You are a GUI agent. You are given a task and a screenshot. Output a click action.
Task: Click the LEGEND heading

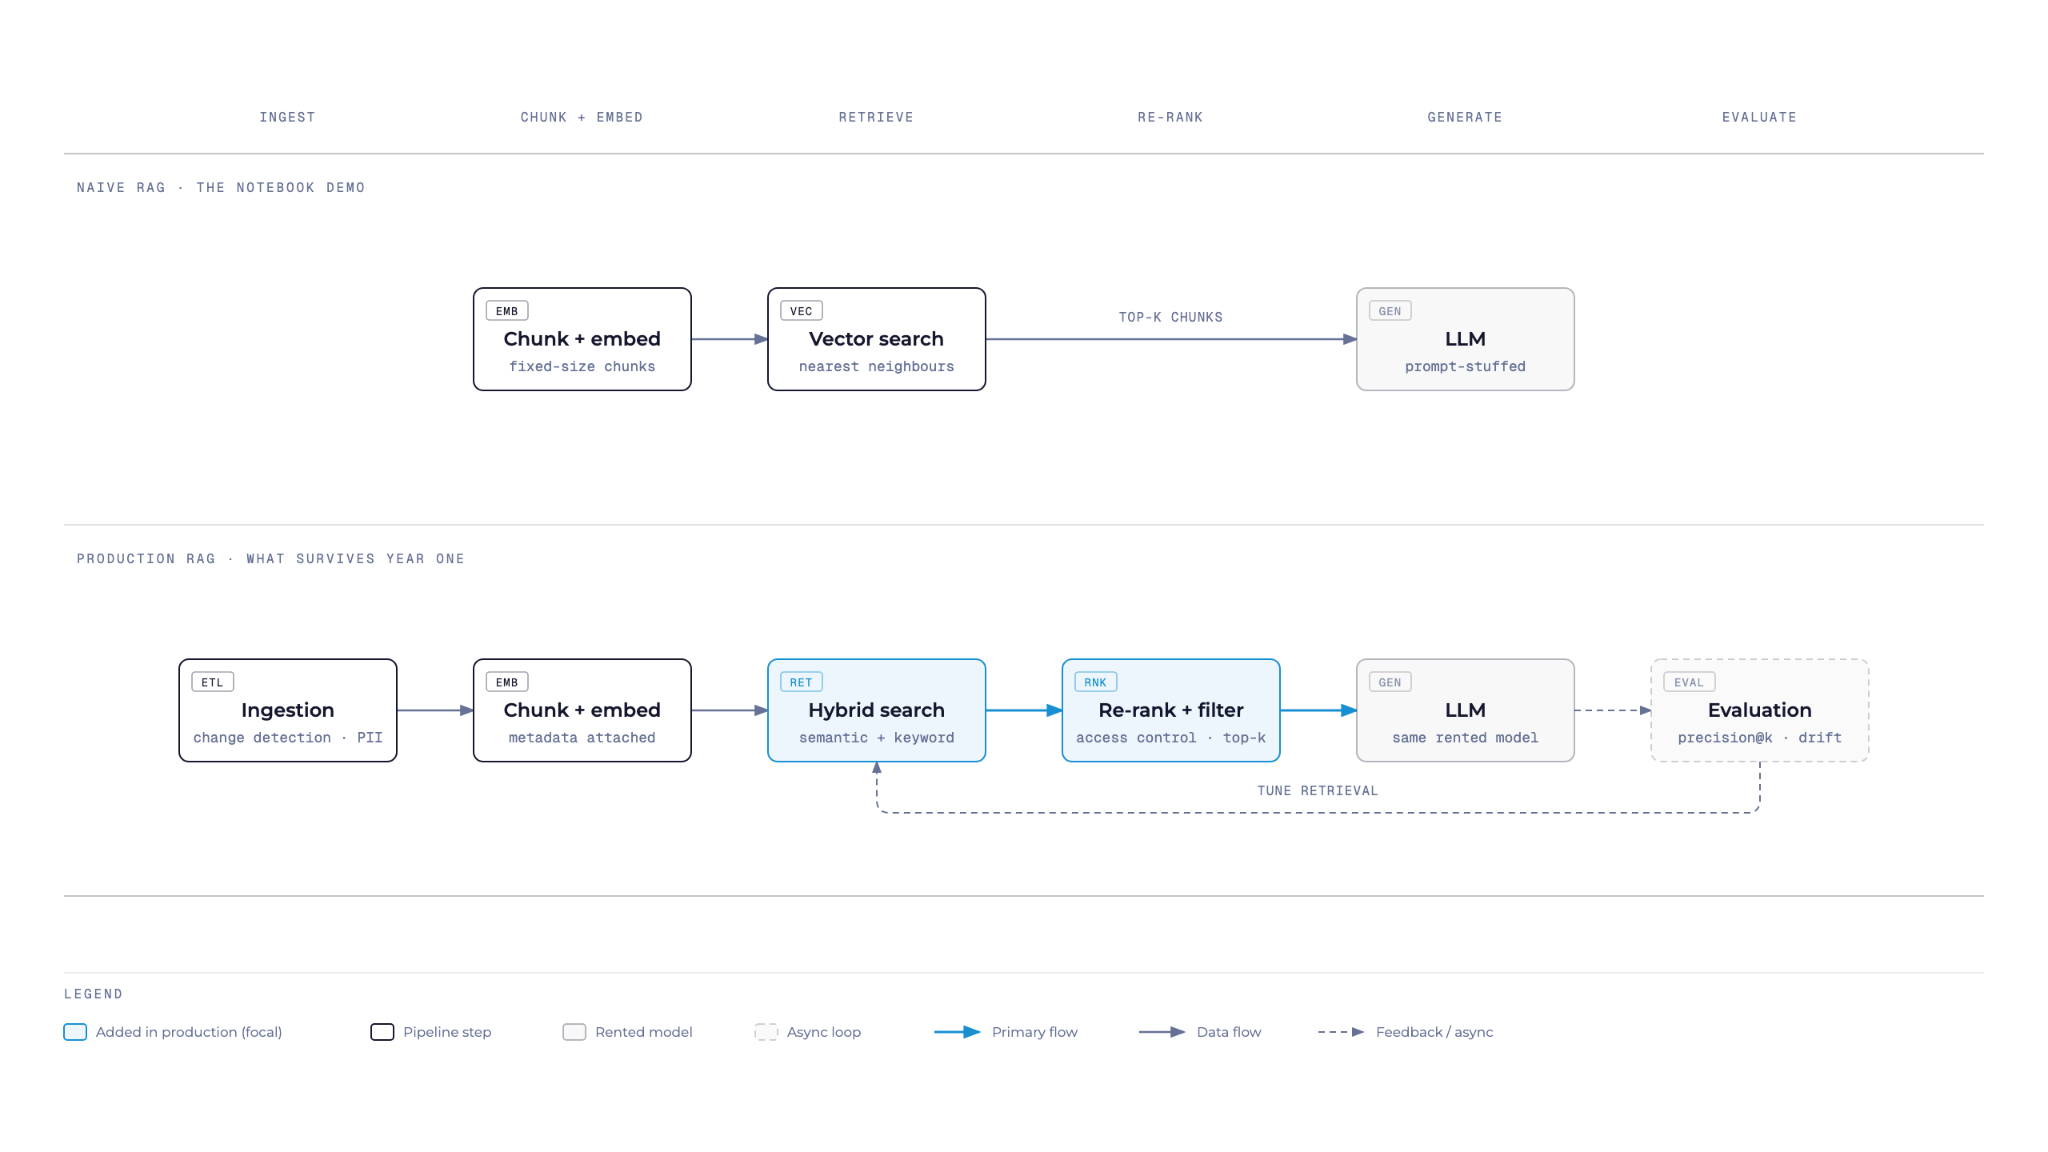click(93, 994)
